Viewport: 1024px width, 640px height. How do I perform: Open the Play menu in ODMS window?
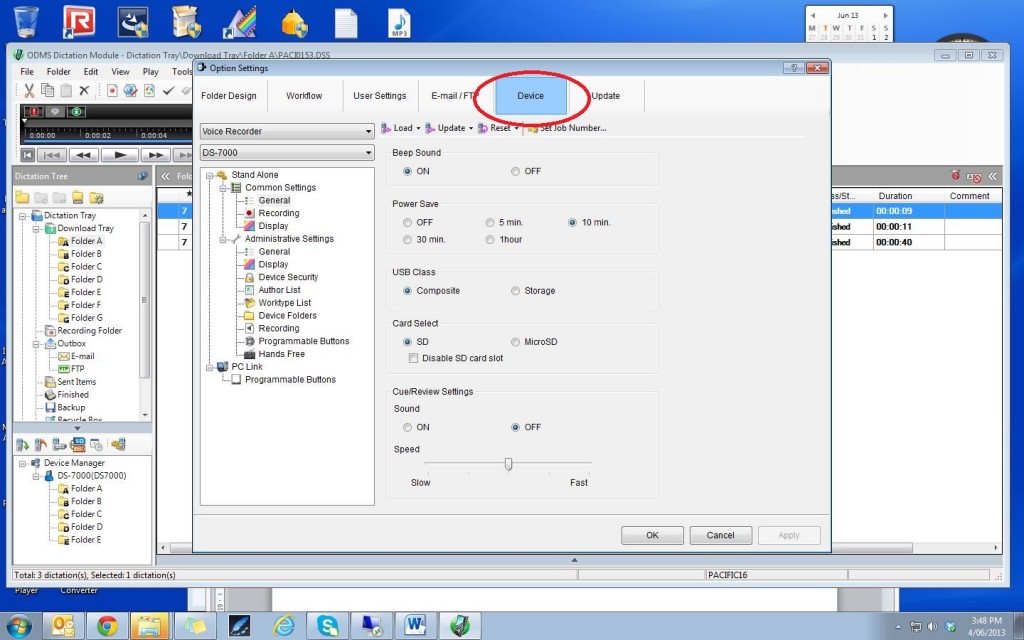[x=150, y=71]
